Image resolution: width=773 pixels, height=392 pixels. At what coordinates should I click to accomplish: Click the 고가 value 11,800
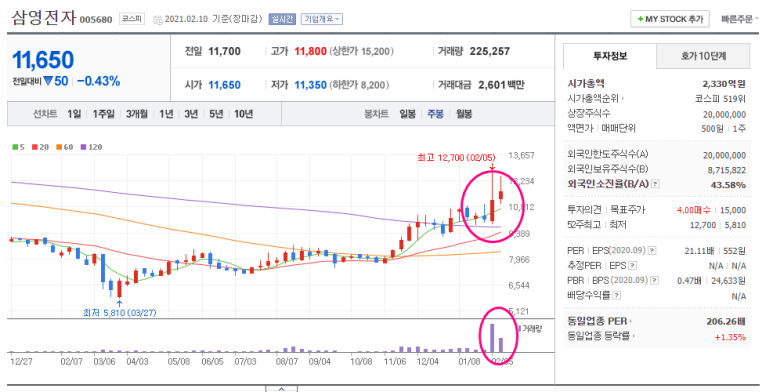pyautogui.click(x=311, y=51)
